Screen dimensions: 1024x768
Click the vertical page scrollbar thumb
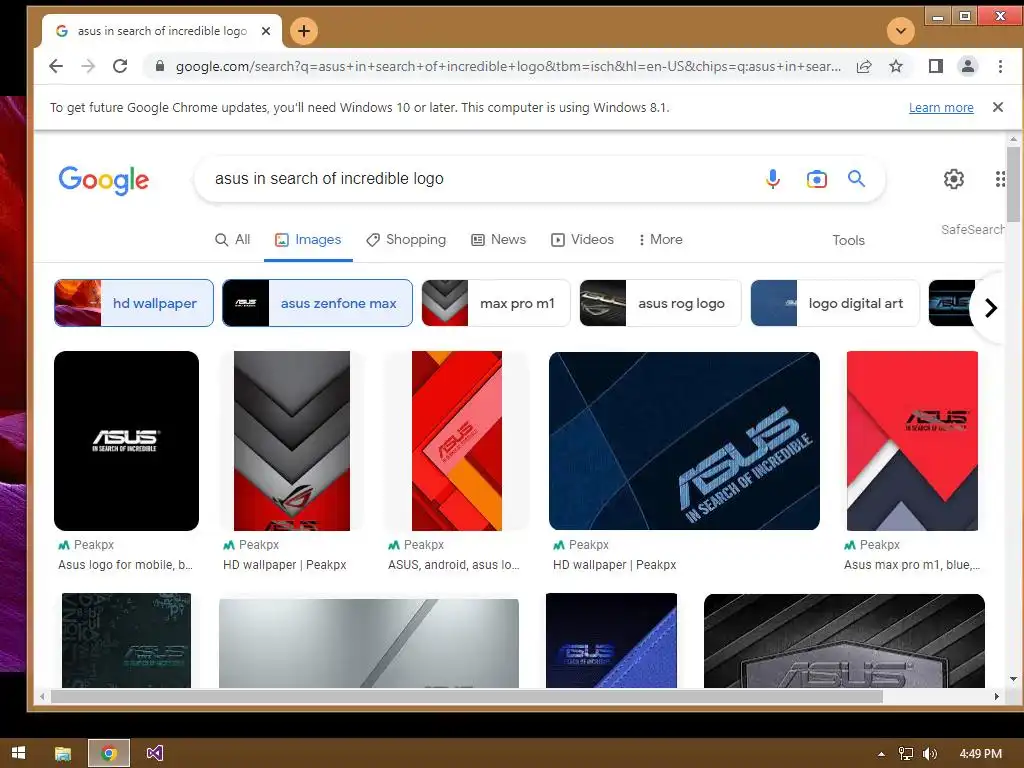point(1013,184)
